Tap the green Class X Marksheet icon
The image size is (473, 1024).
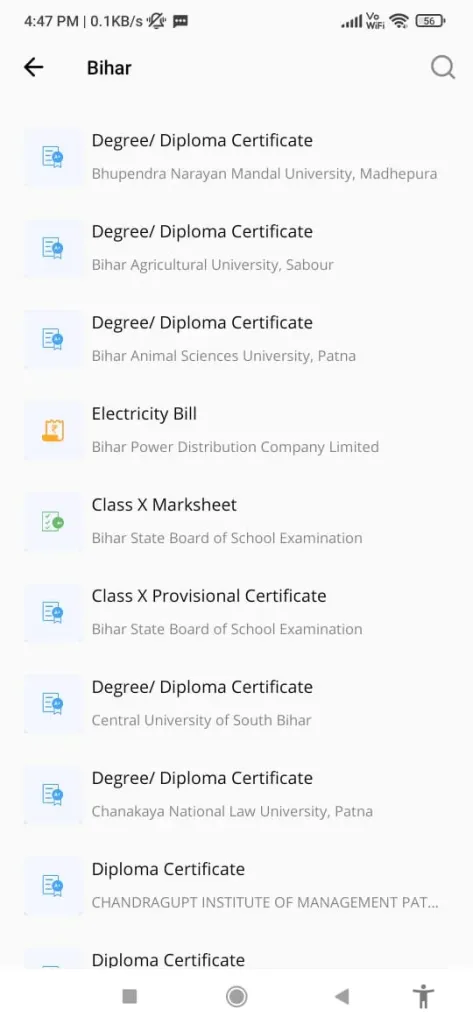53,522
